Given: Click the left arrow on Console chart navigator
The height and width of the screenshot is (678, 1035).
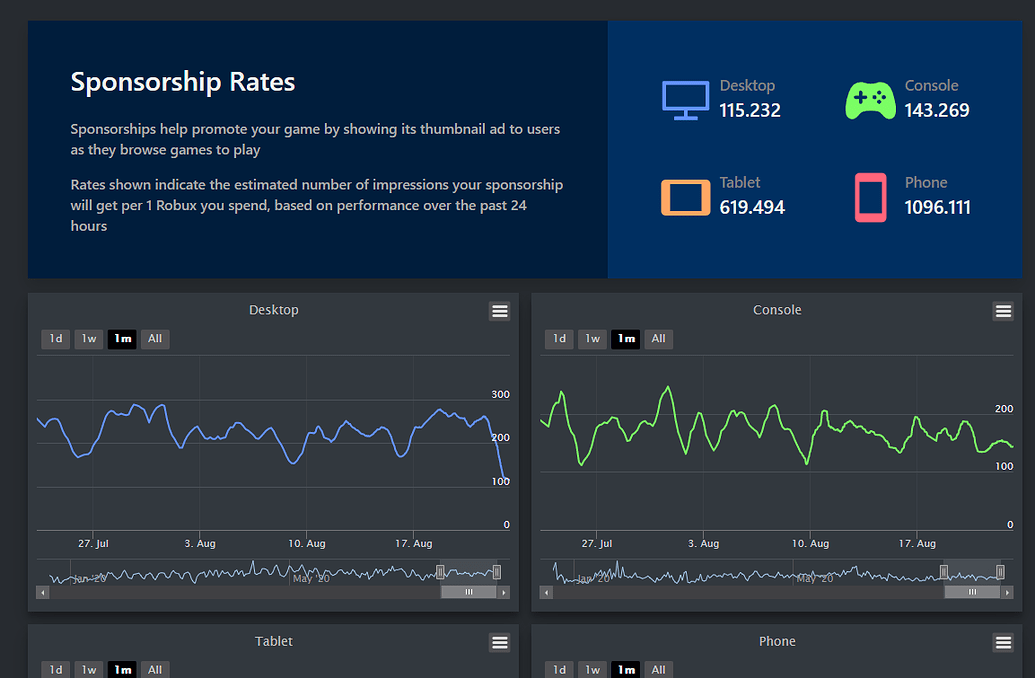Looking at the screenshot, I should [x=546, y=591].
